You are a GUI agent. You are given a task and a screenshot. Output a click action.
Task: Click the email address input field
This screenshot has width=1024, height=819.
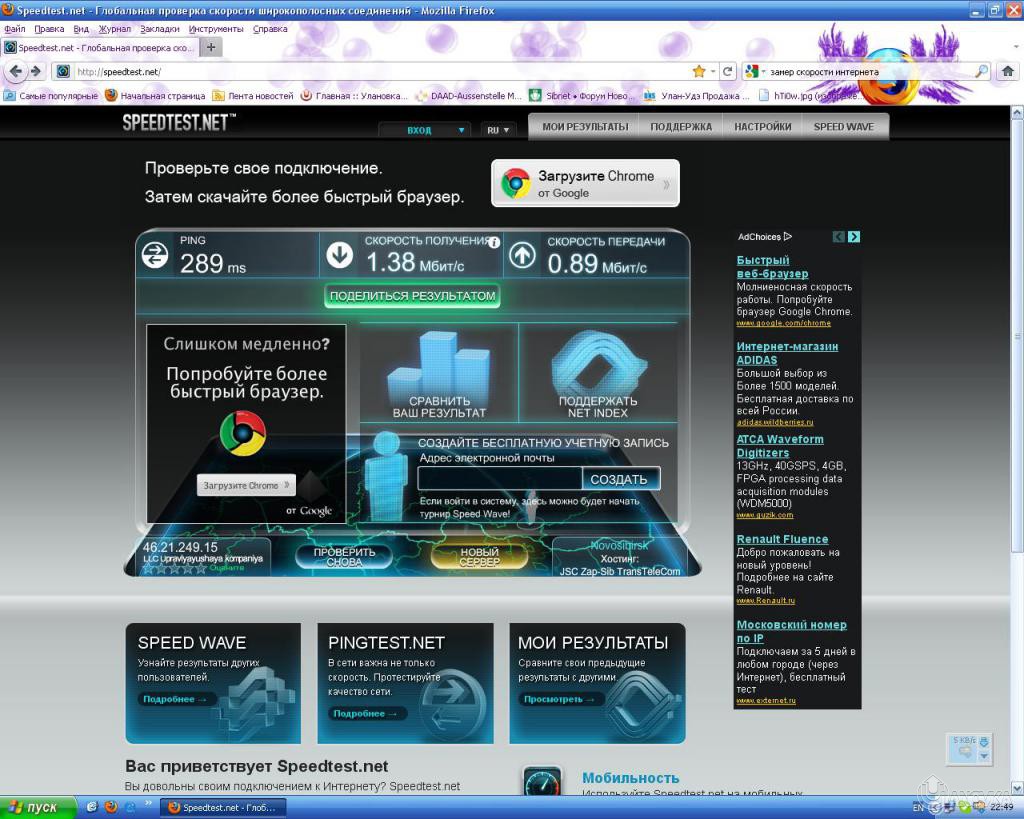coord(500,478)
